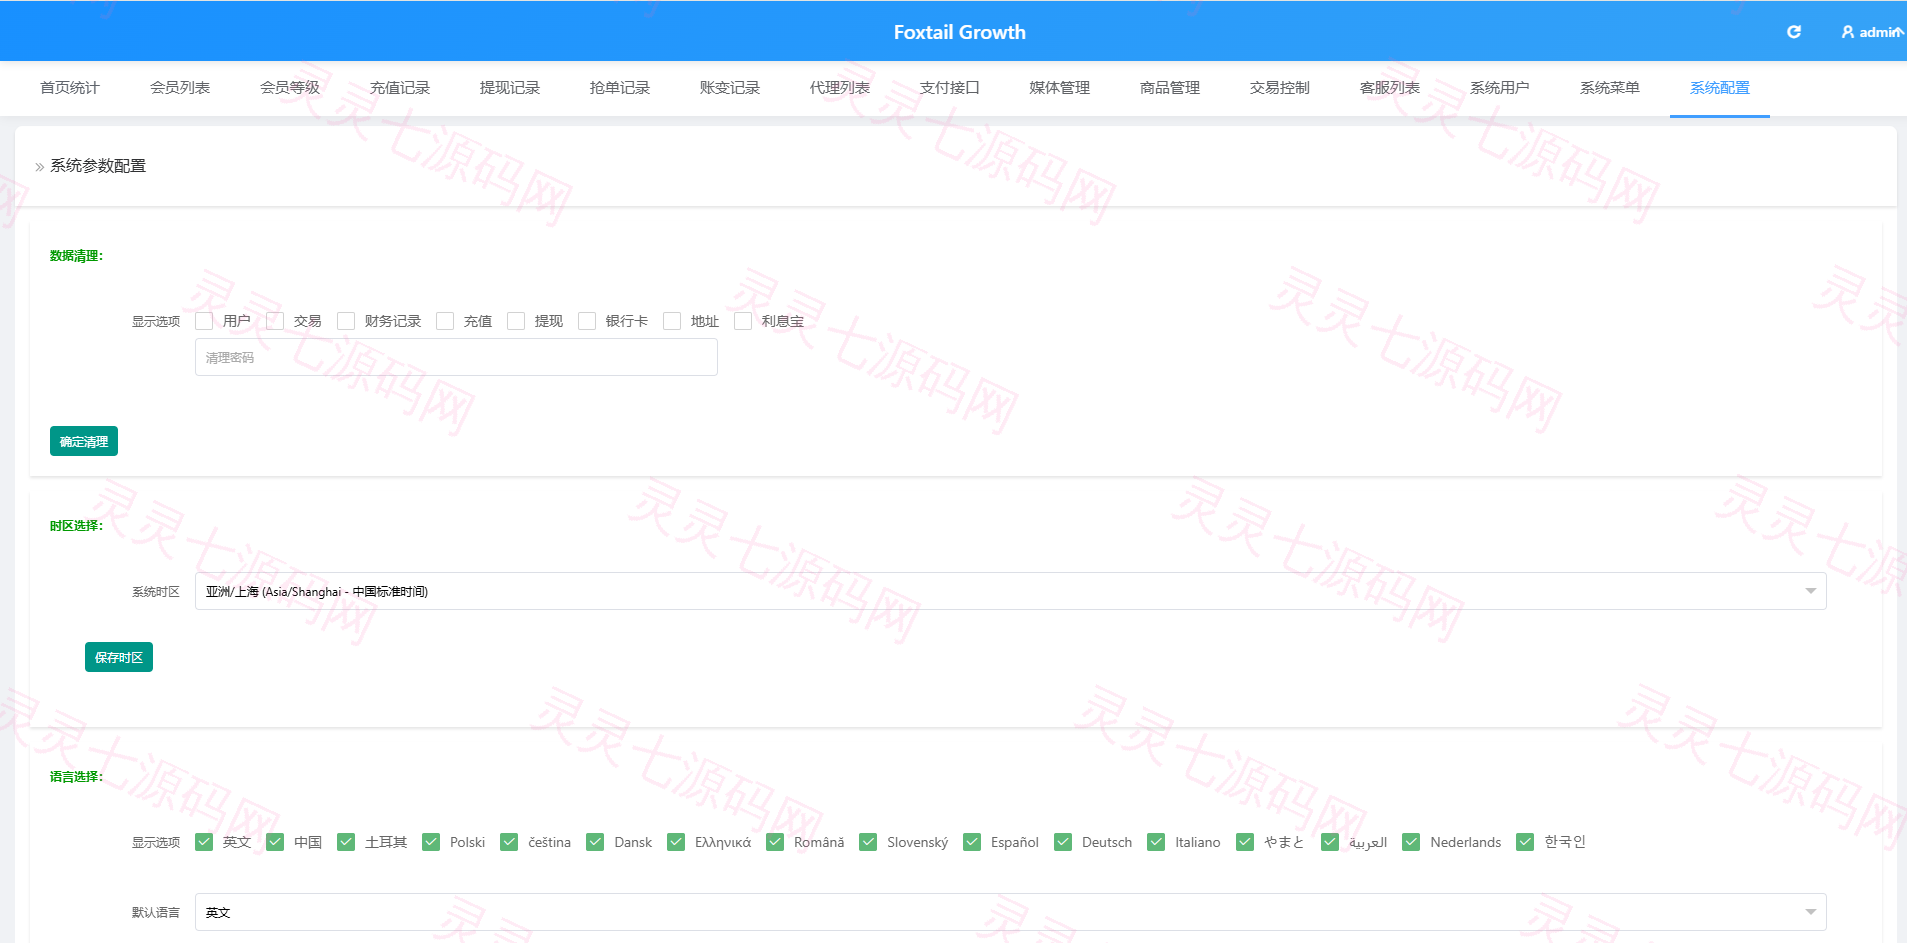This screenshot has width=1907, height=943.
Task: Open the admin user menu
Action: [1872, 32]
